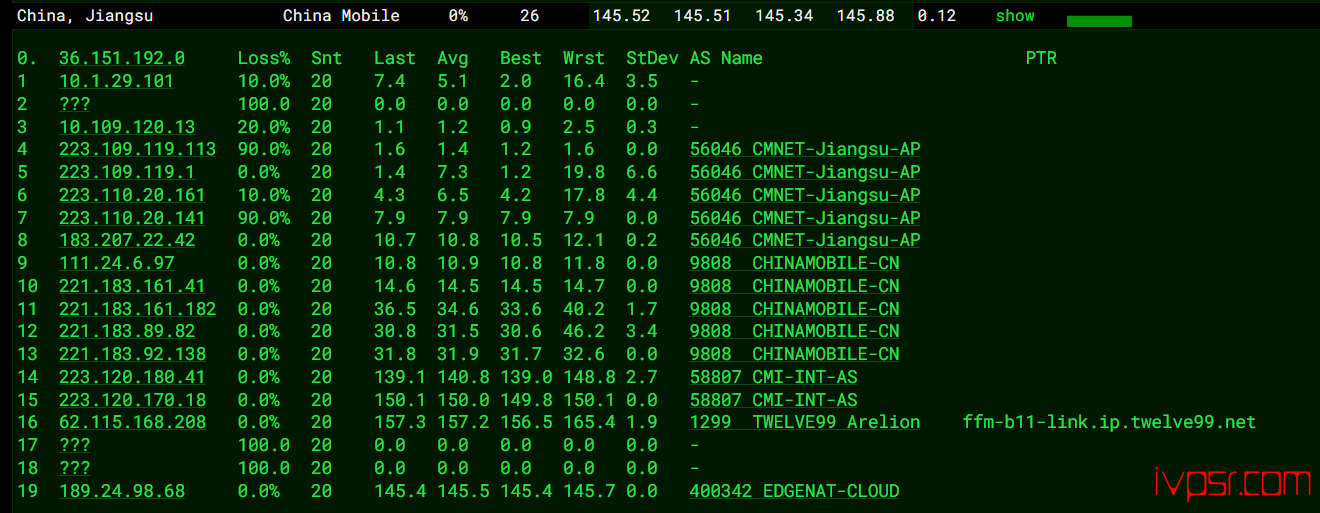Viewport: 1320px width, 513px height.
Task: Open hop 4 IP 223.109.119.113
Action: click(x=137, y=150)
